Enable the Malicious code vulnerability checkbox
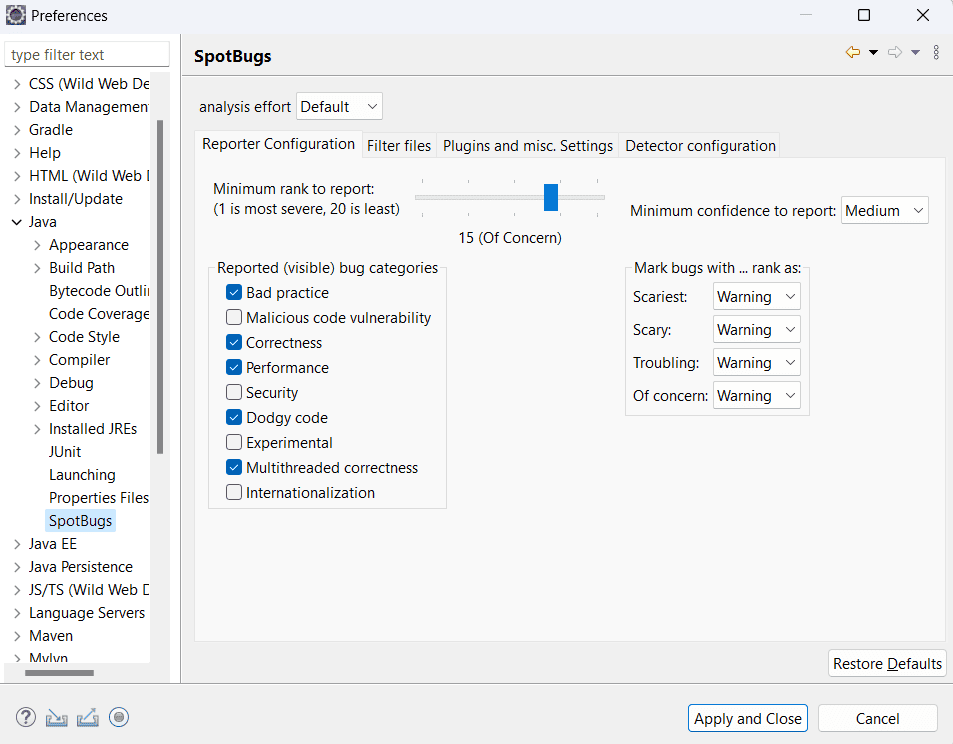Screen dimensions: 953x744 [234, 318]
